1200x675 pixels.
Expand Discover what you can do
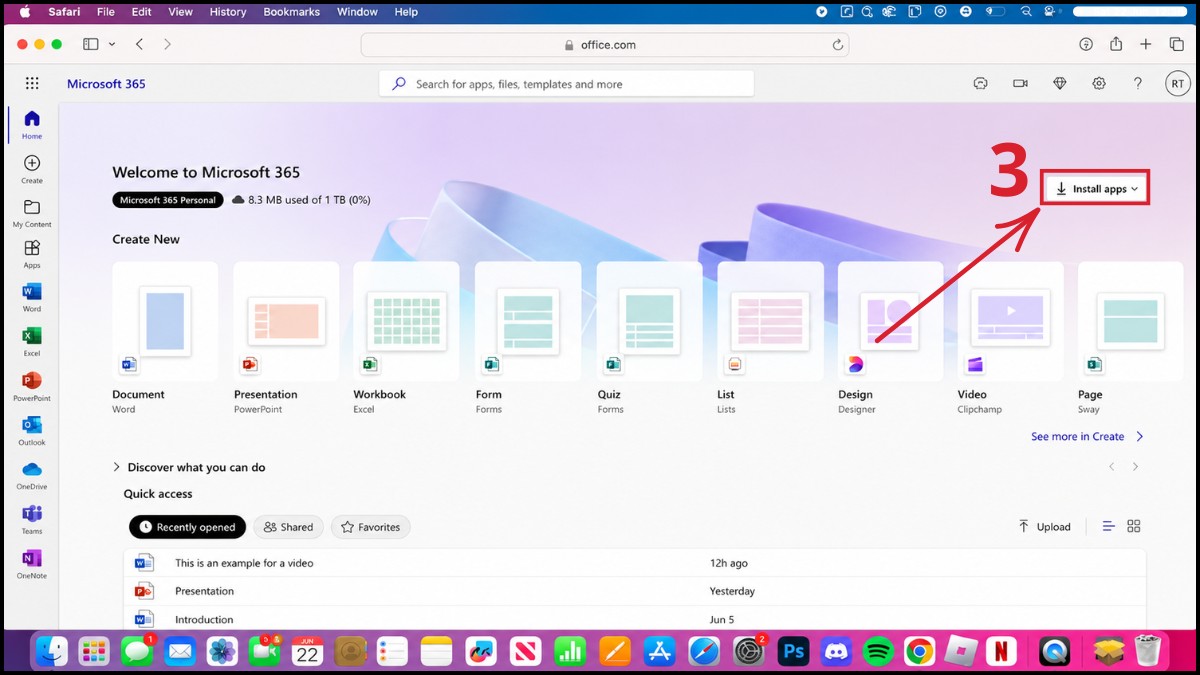point(189,467)
